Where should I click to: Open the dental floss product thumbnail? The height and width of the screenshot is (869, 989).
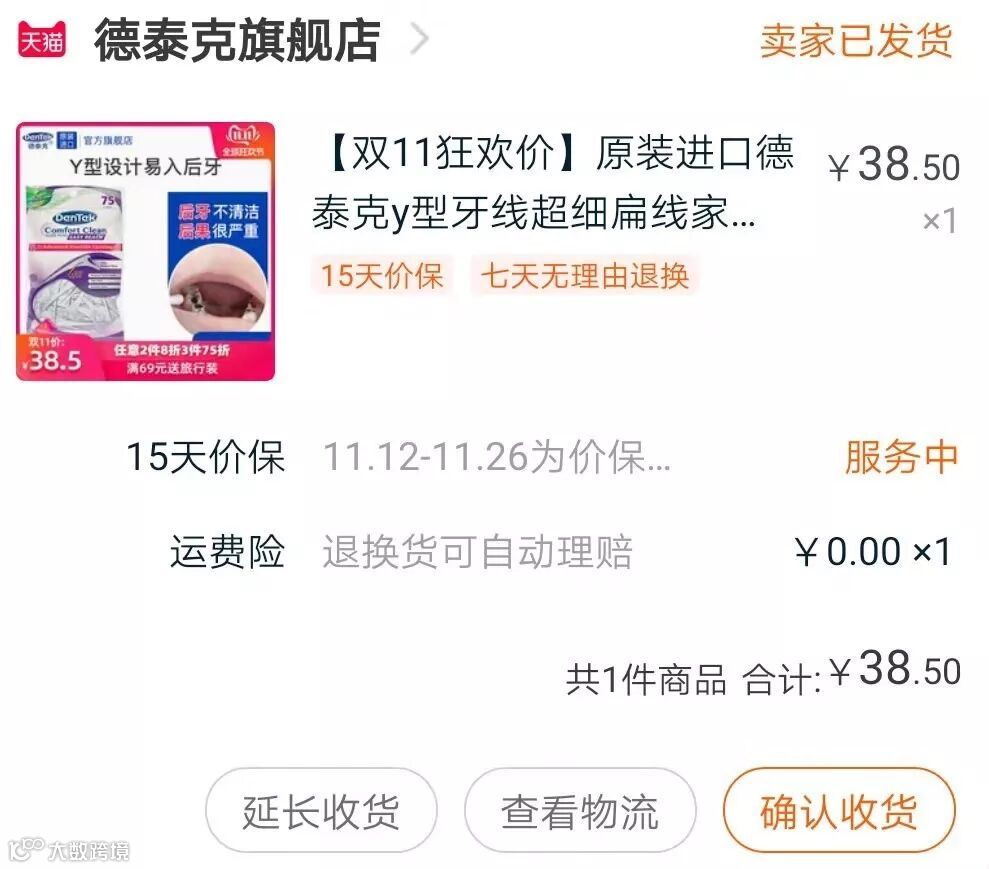pos(146,251)
